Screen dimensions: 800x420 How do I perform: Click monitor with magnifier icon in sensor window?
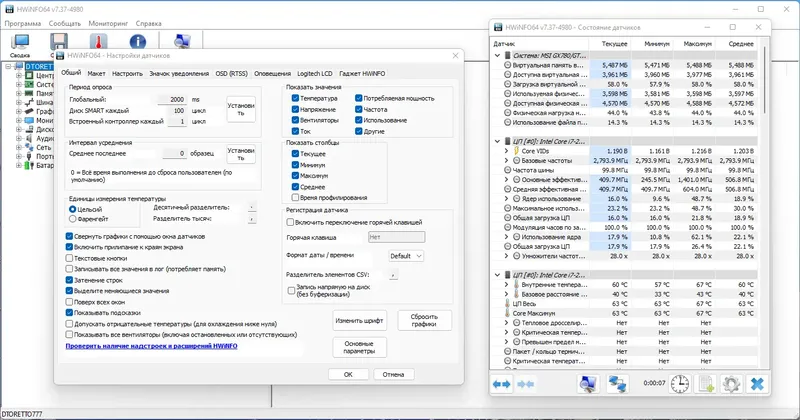(588, 384)
